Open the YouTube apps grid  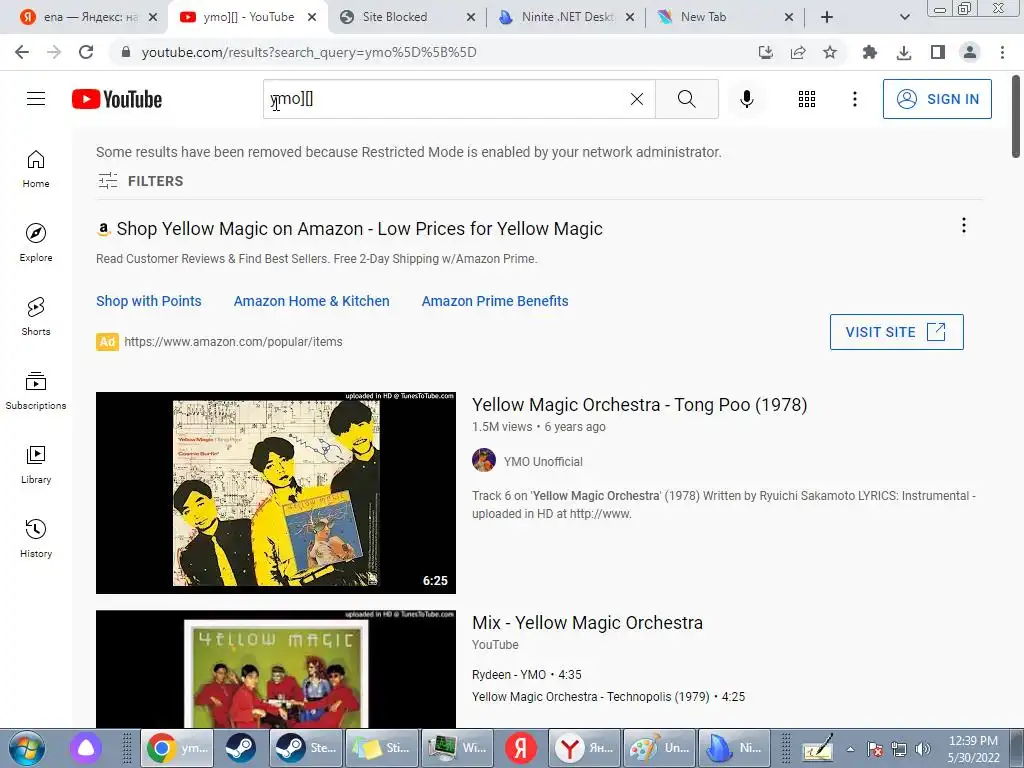pos(807,99)
